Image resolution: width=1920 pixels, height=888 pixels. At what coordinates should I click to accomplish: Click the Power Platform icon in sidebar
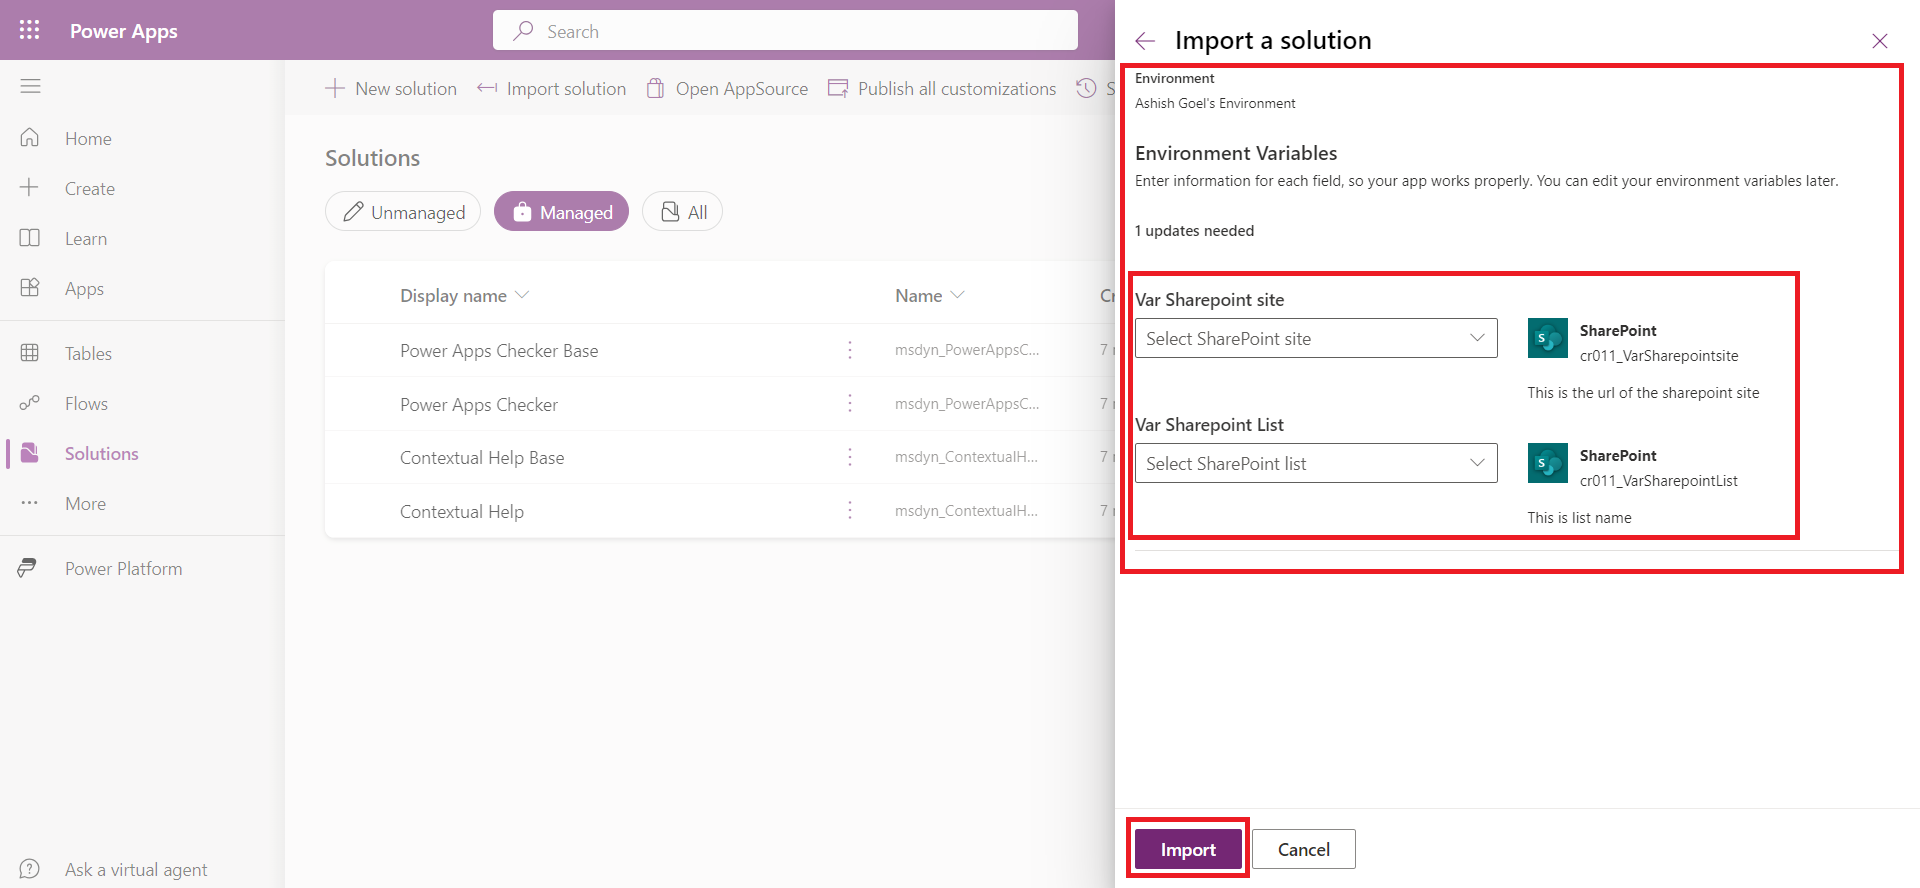[x=28, y=568]
